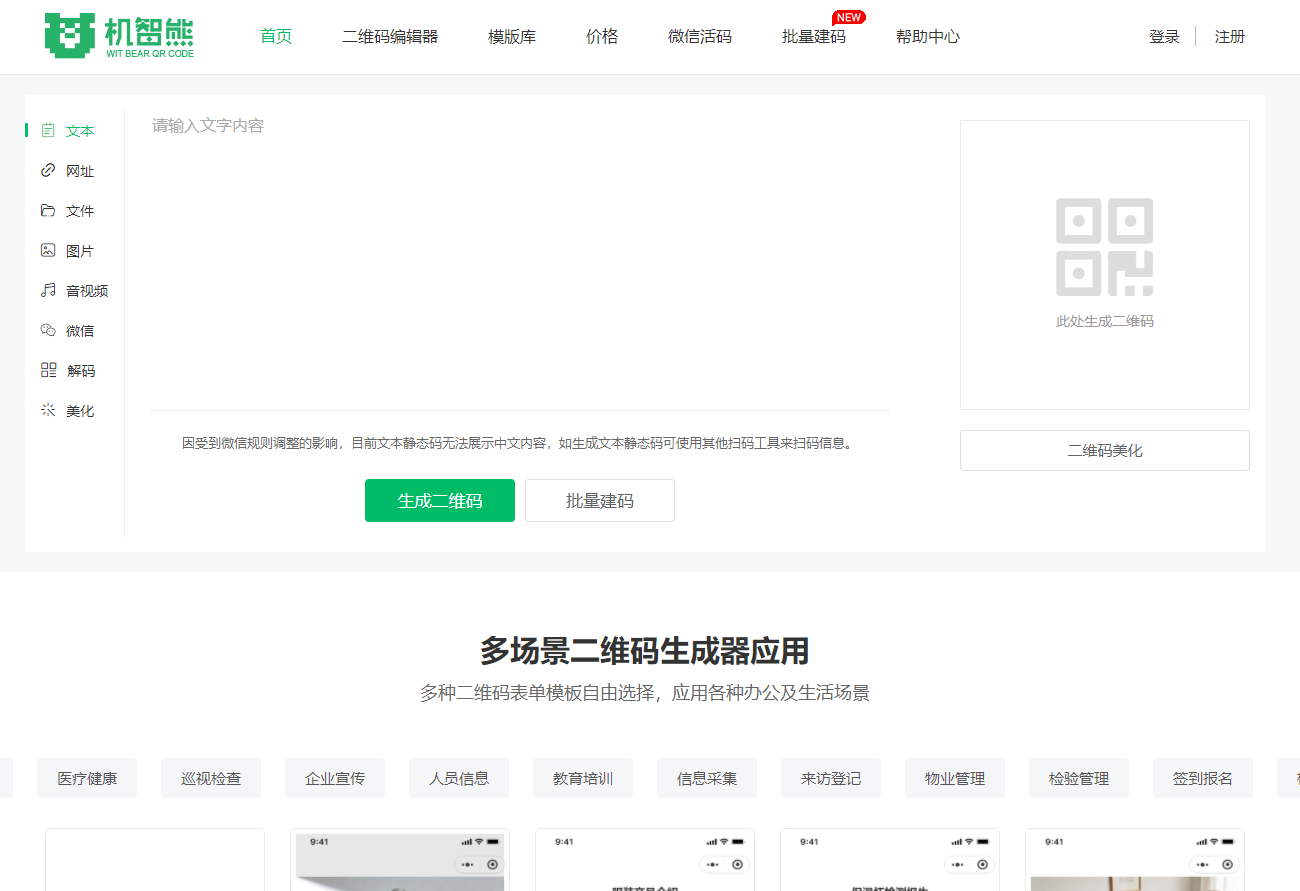Choose the 图片 image icon in sidebar

coord(48,251)
